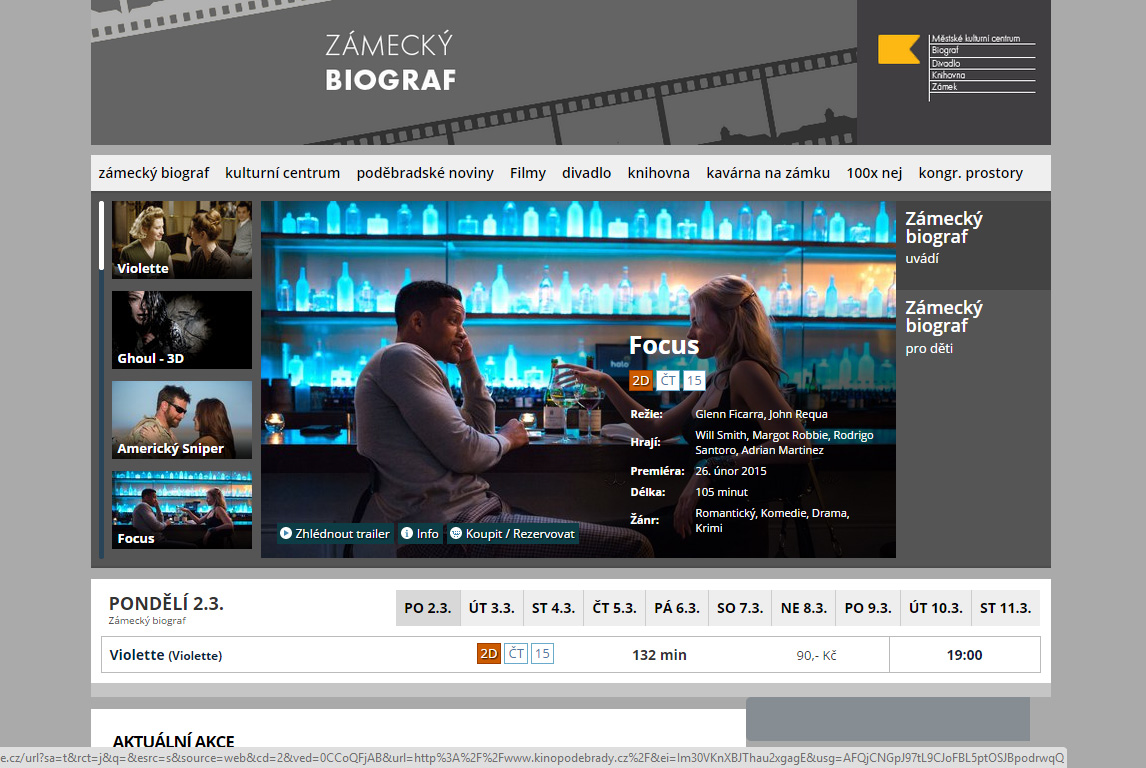Open the Focus film thumbnail
Image resolution: width=1146 pixels, height=768 pixels.
pos(182,509)
